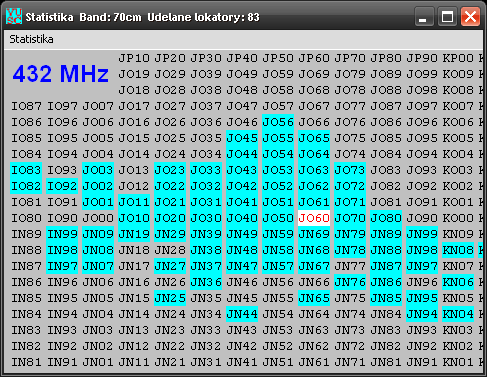
Task: Select locator JN25 cell
Action: pos(170,298)
